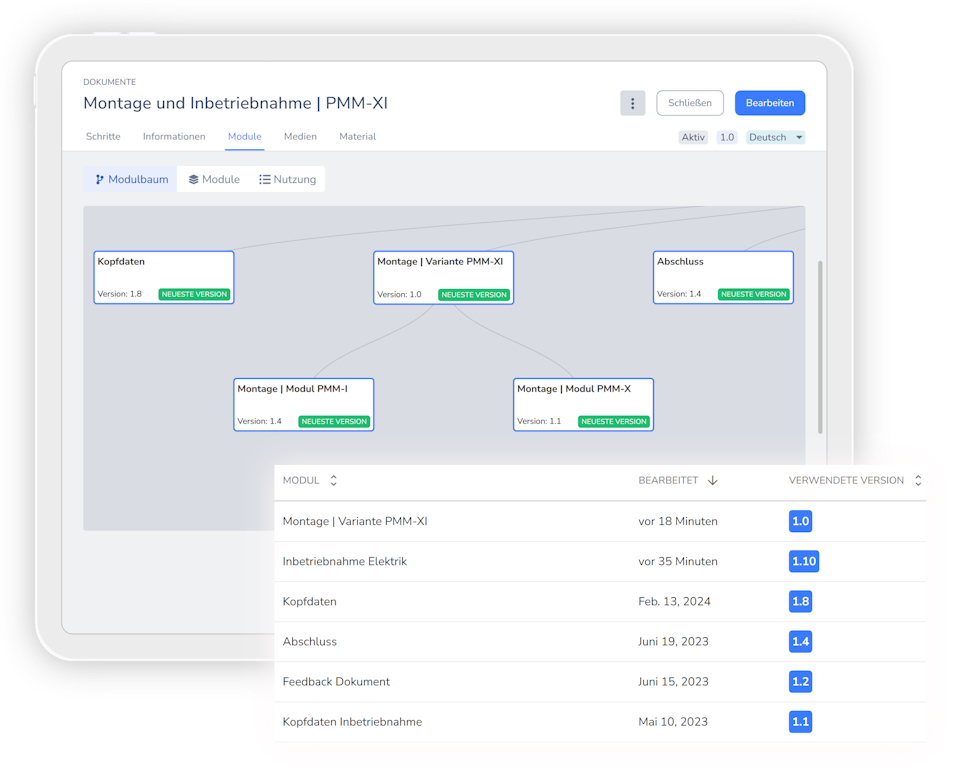
Task: Click the down arrow sorting BEARBEITET column
Action: (x=712, y=480)
